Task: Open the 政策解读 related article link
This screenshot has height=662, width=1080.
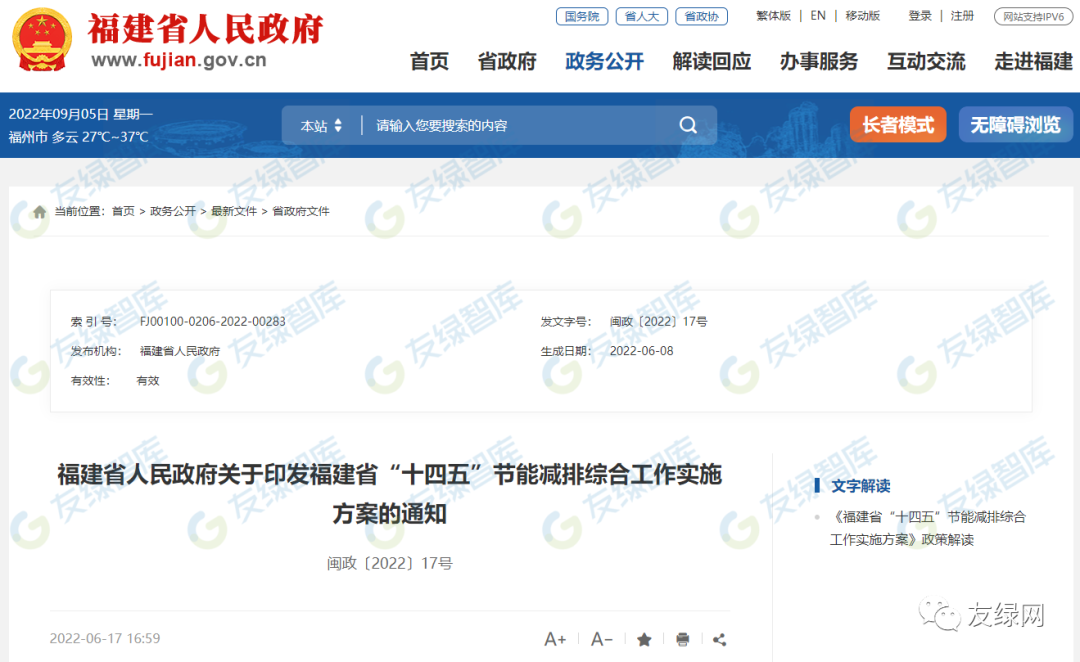Action: coord(927,528)
